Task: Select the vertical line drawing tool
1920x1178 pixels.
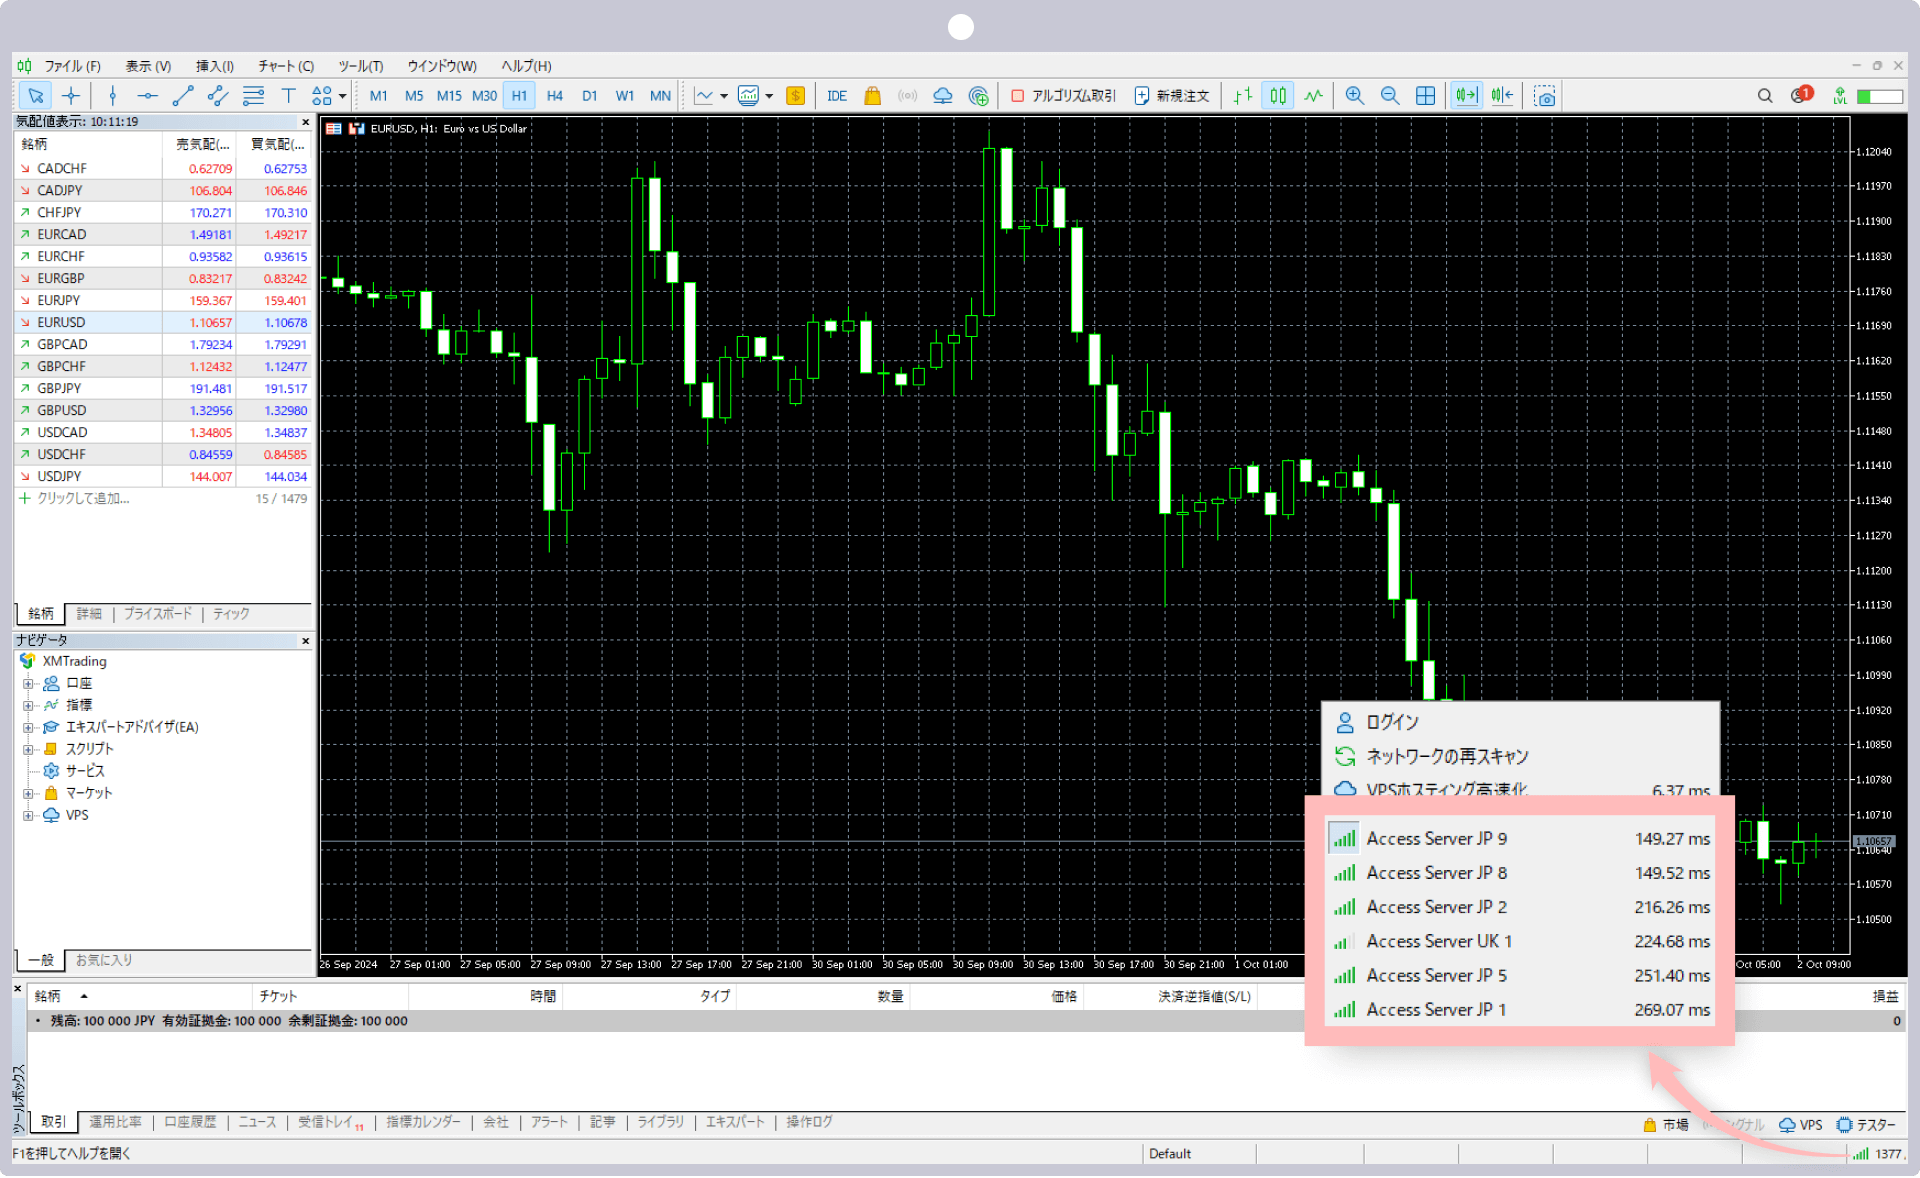Action: pyautogui.click(x=112, y=96)
